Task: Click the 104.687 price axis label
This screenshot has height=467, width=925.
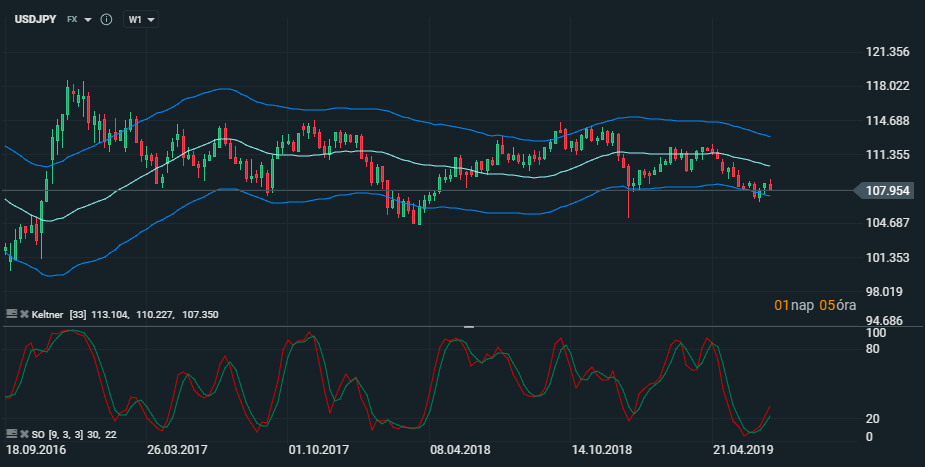Action: 887,223
